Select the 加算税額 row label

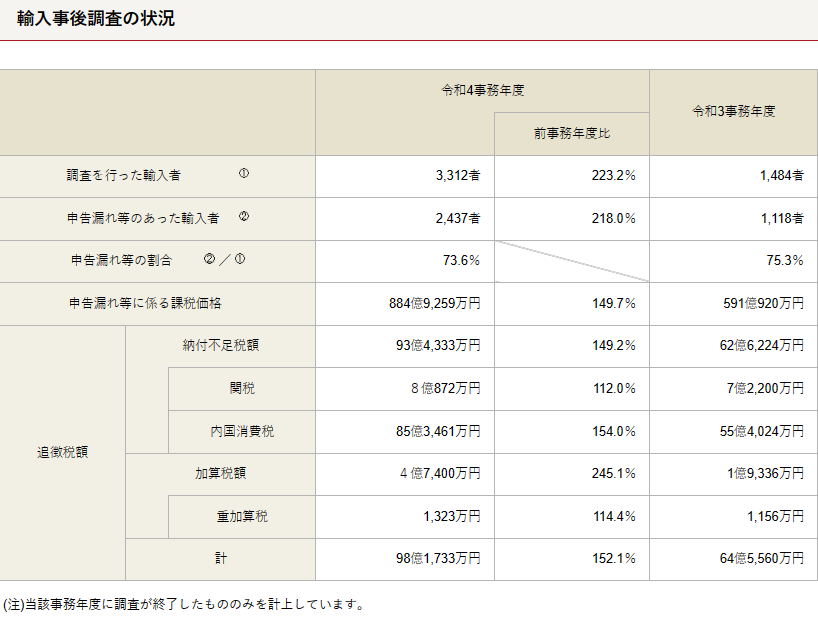(220, 473)
